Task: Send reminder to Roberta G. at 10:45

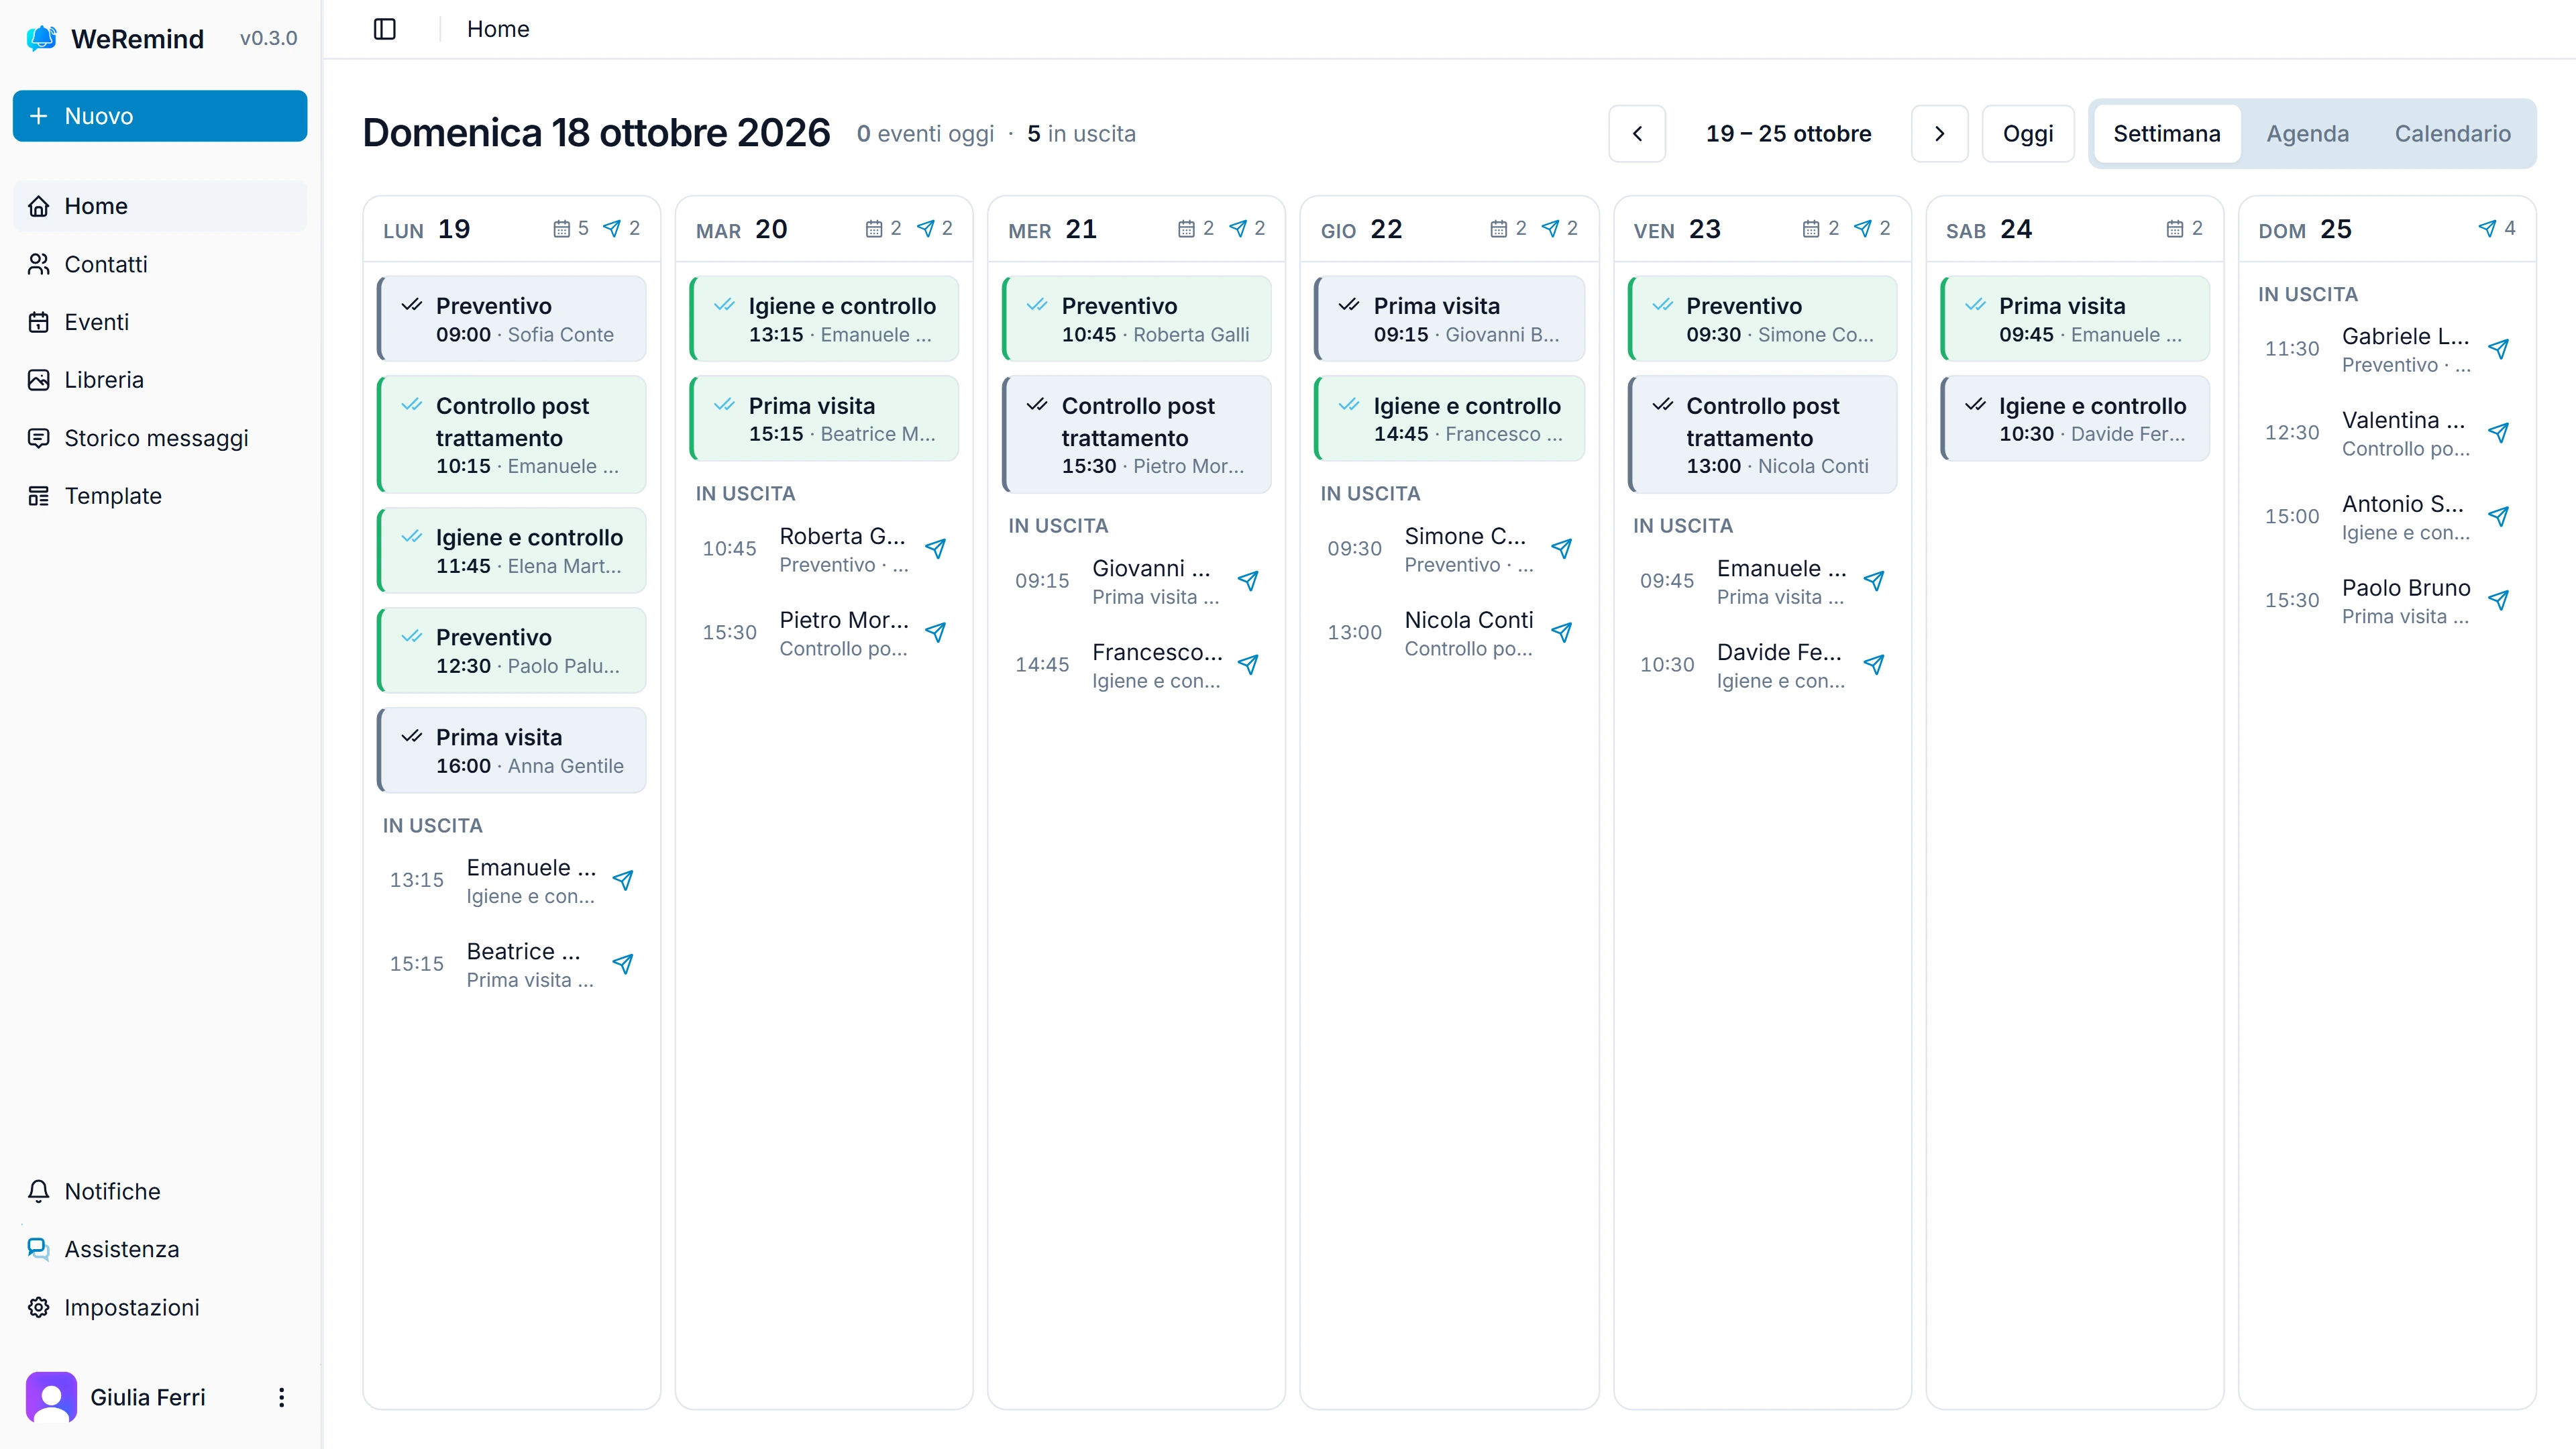Action: [935, 549]
